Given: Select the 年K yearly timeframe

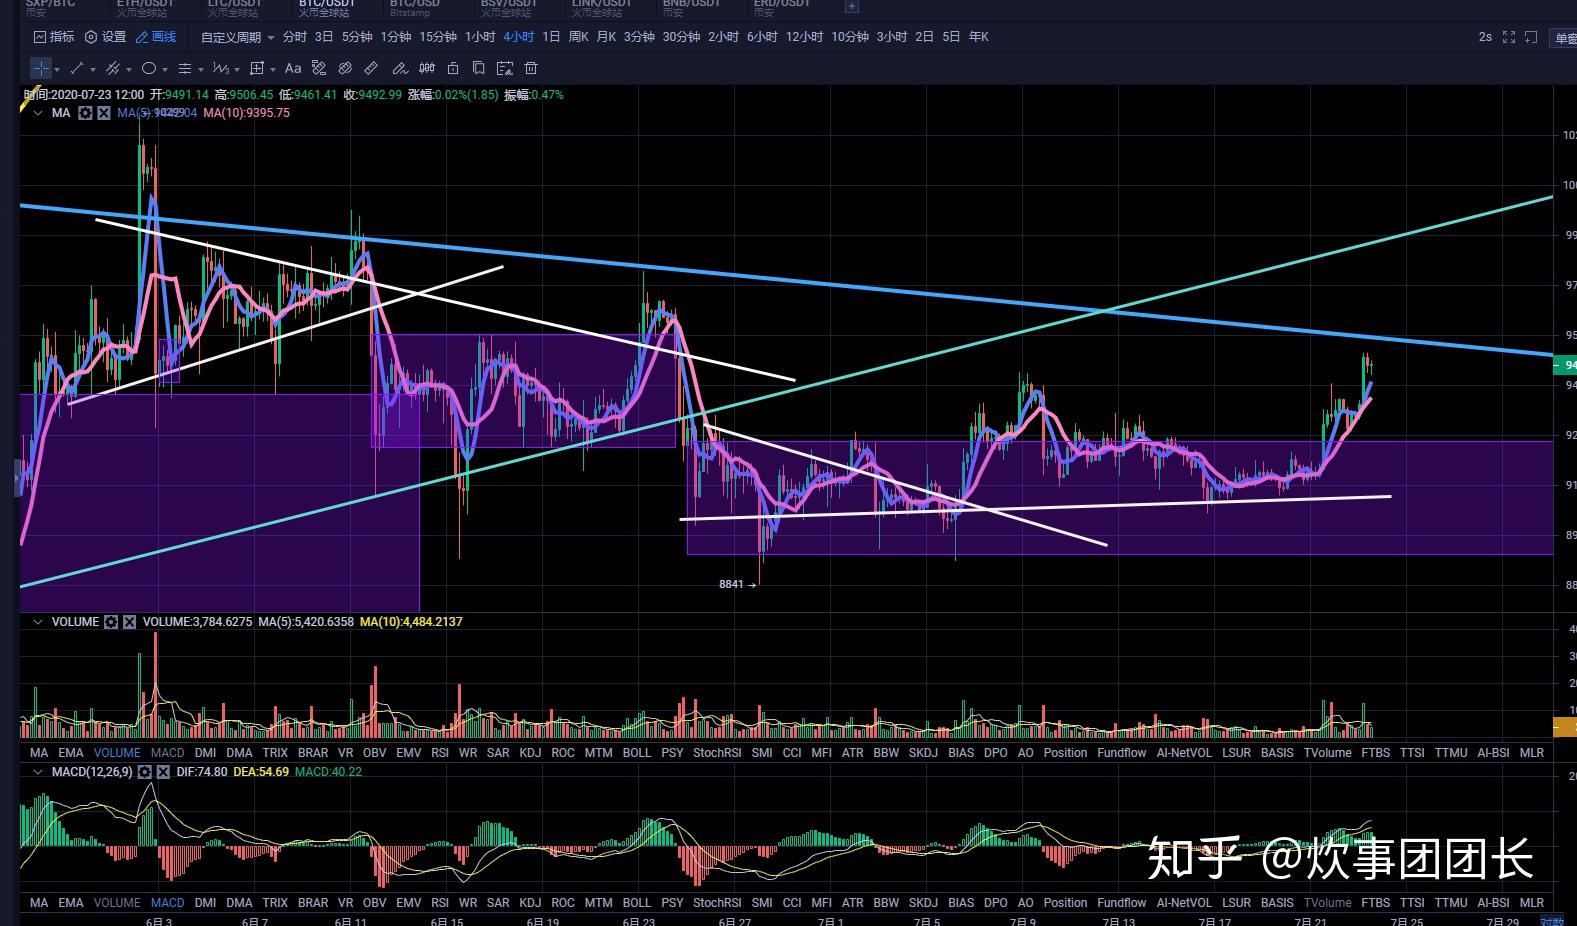Looking at the screenshot, I should [x=978, y=37].
